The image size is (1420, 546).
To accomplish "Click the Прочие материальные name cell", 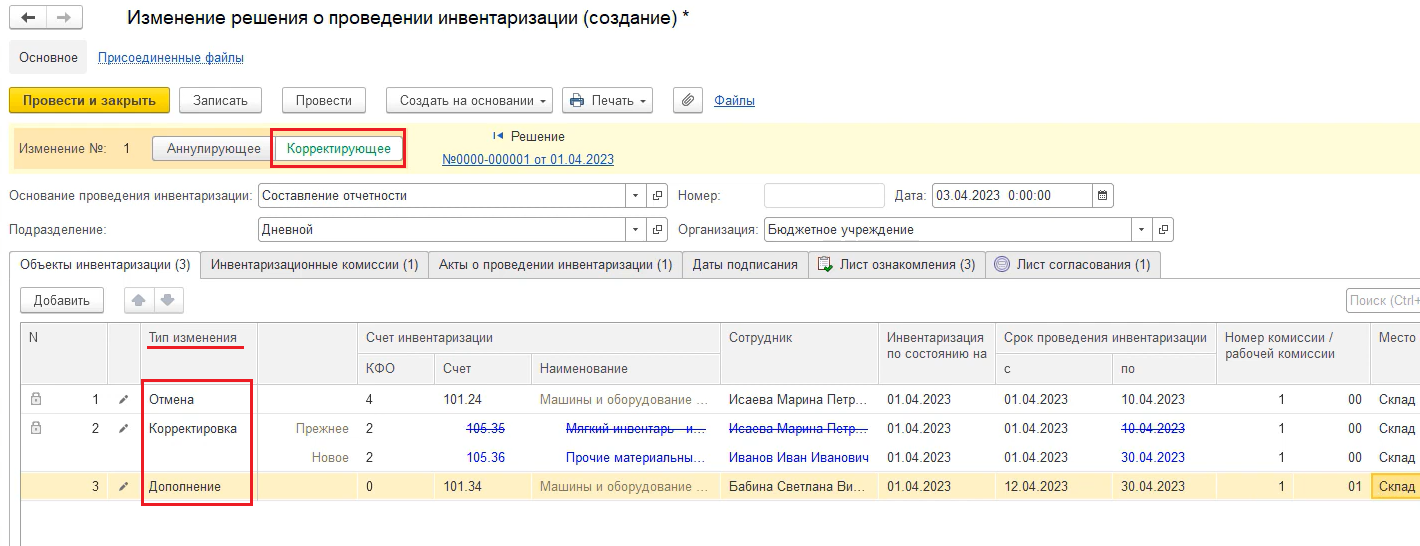I will click(625, 458).
